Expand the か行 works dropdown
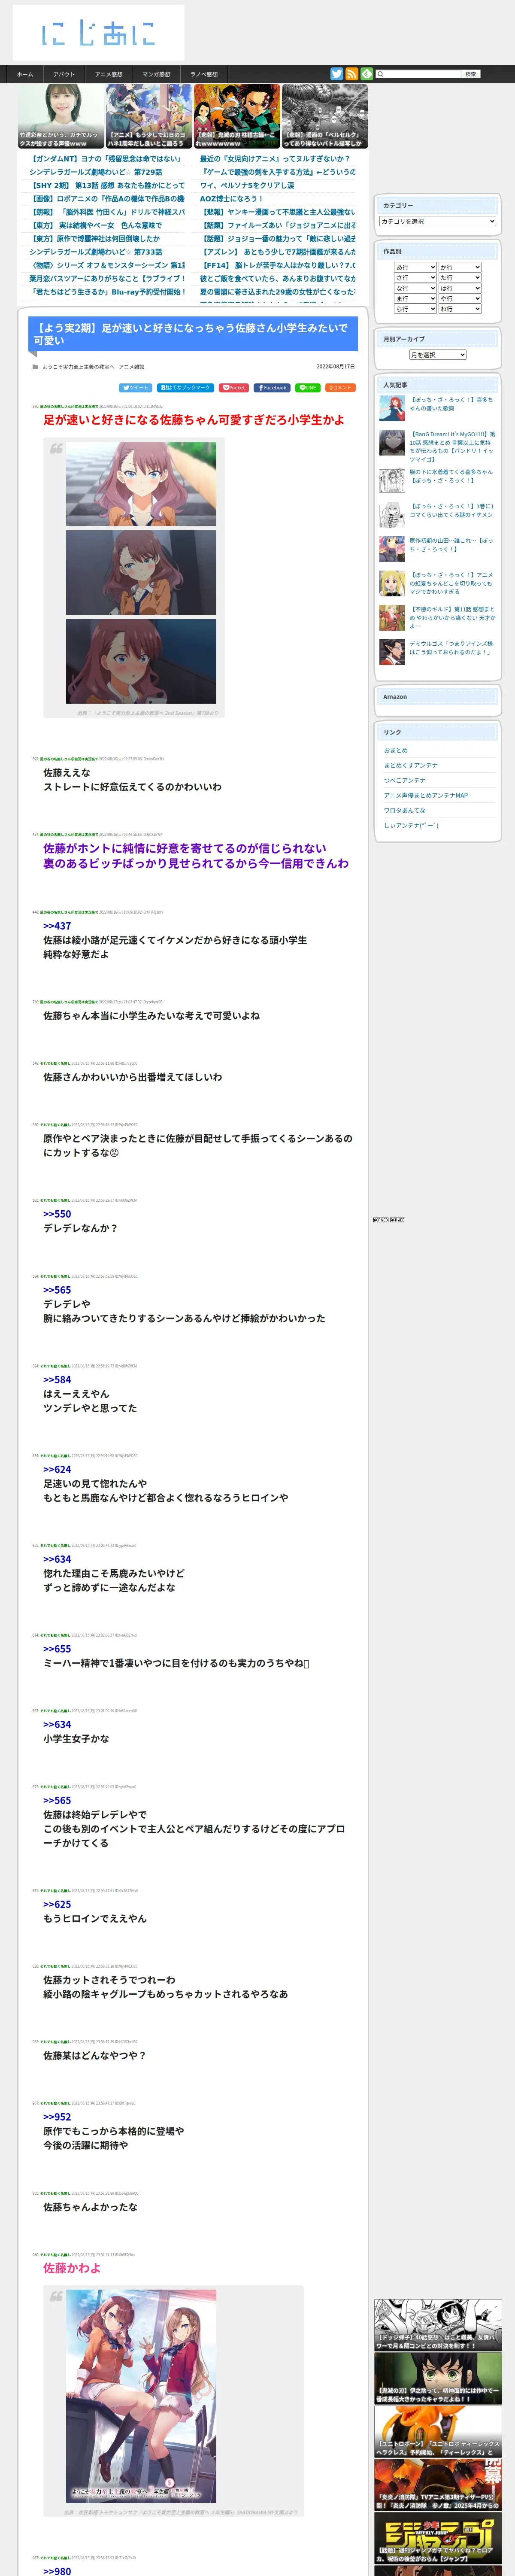The image size is (515, 2576). (460, 268)
